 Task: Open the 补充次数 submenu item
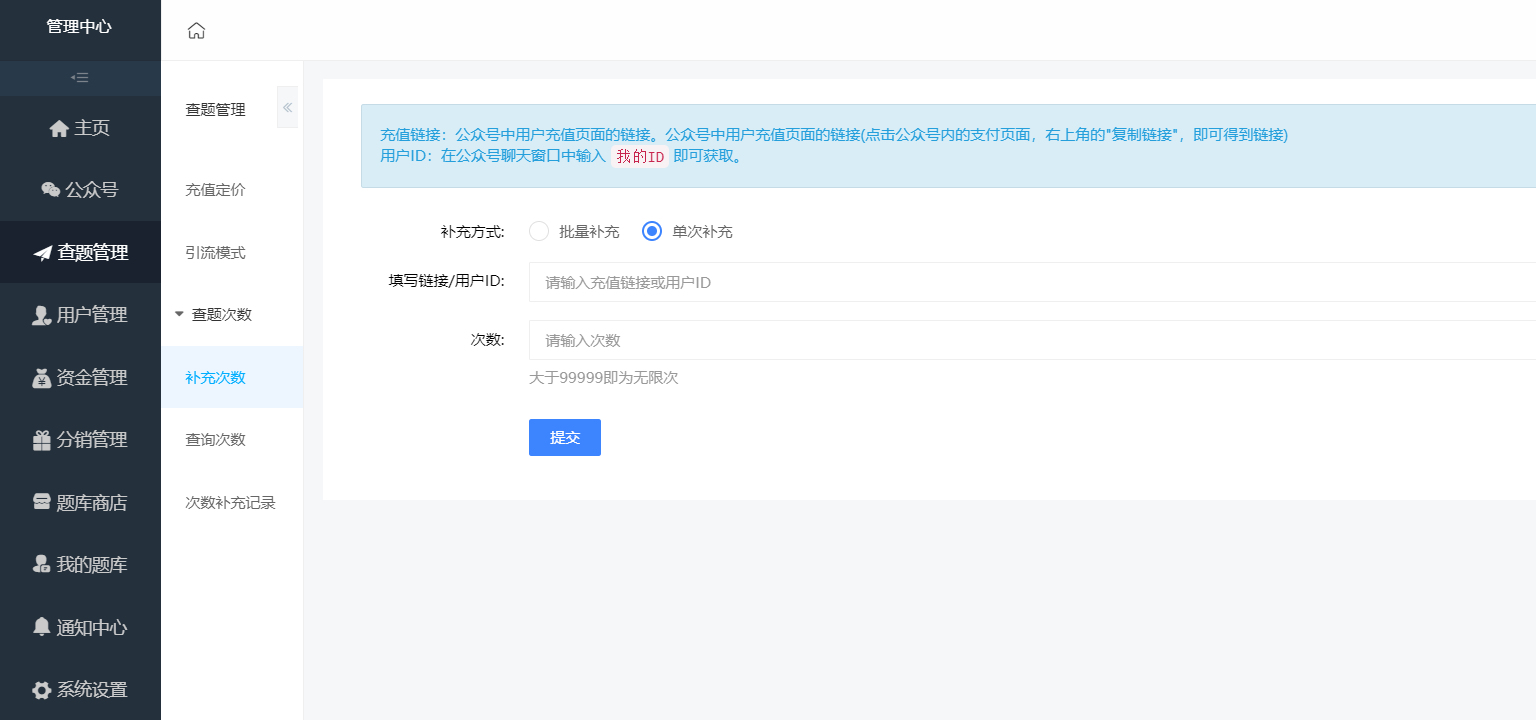pos(232,377)
